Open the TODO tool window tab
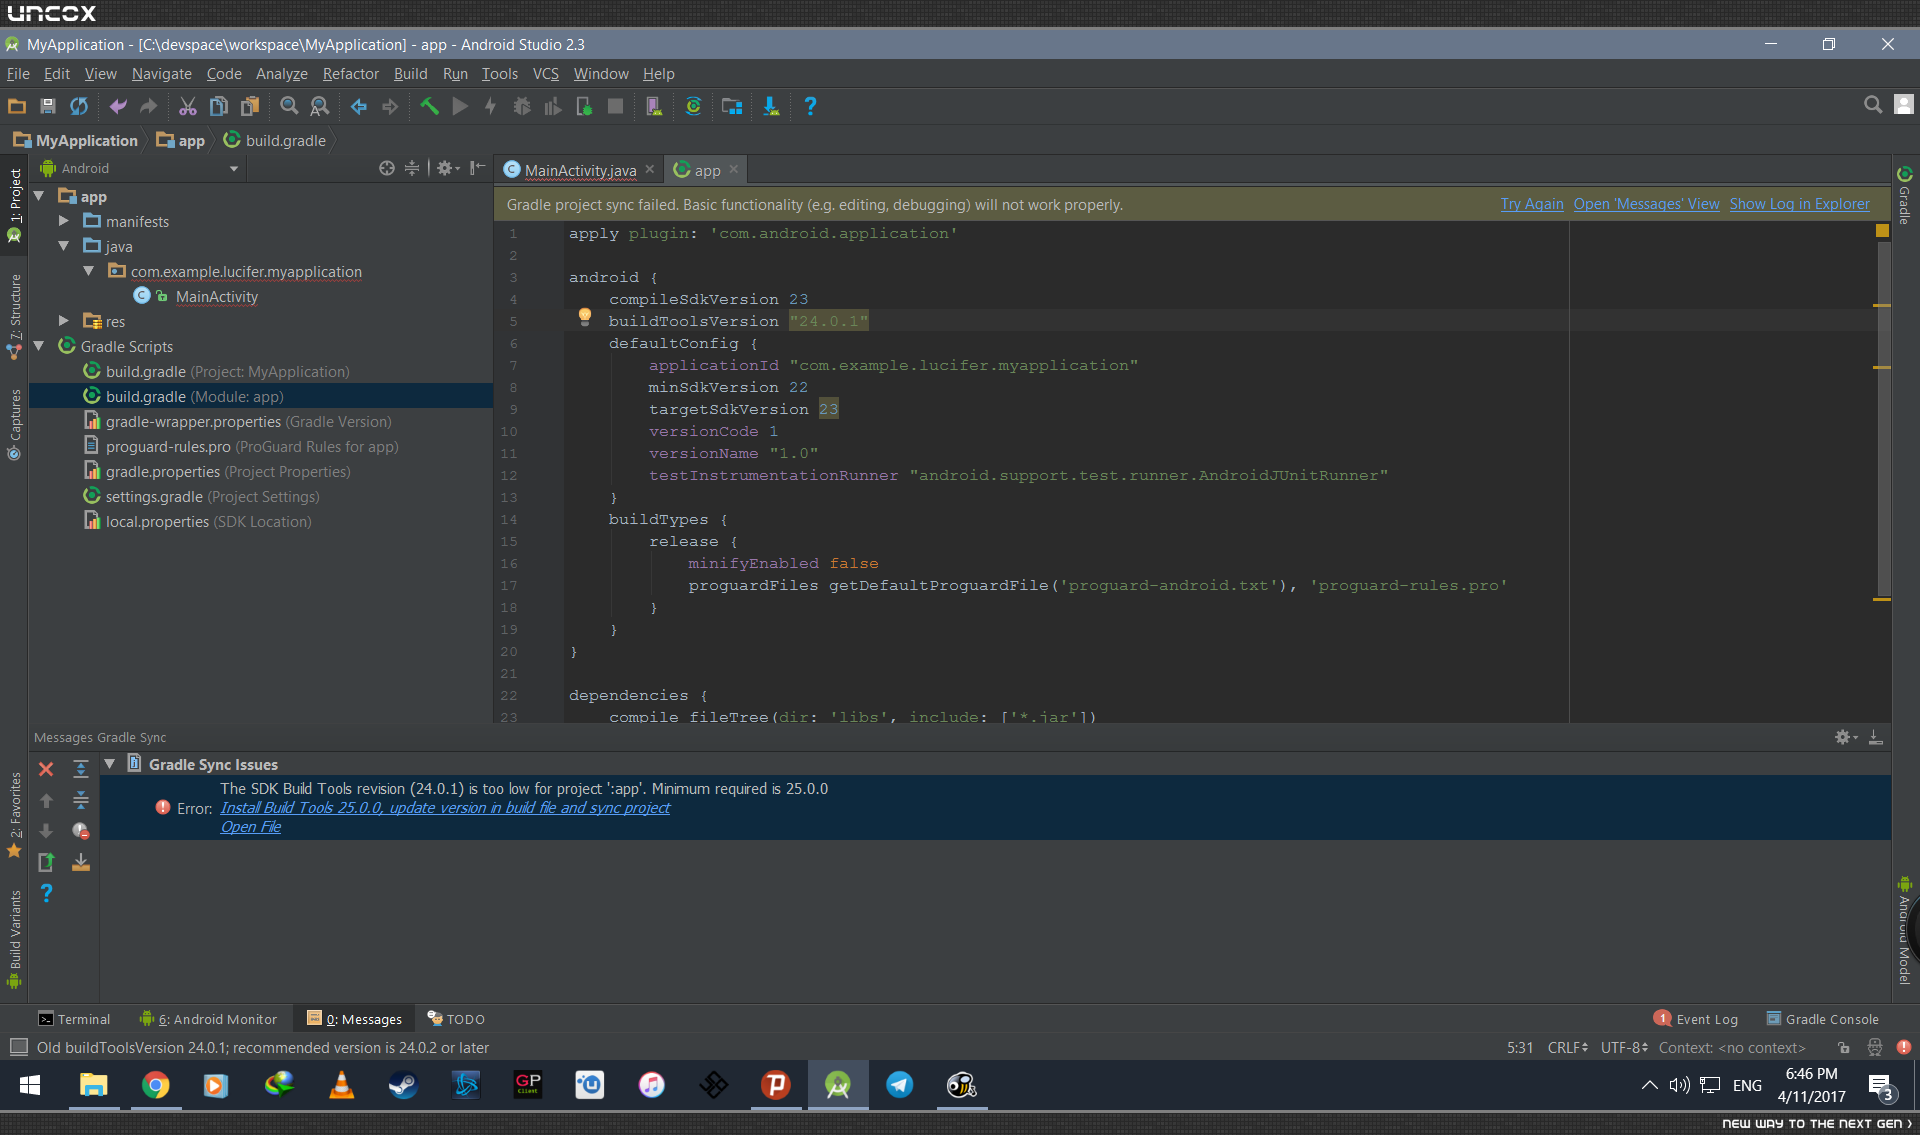 [456, 1019]
